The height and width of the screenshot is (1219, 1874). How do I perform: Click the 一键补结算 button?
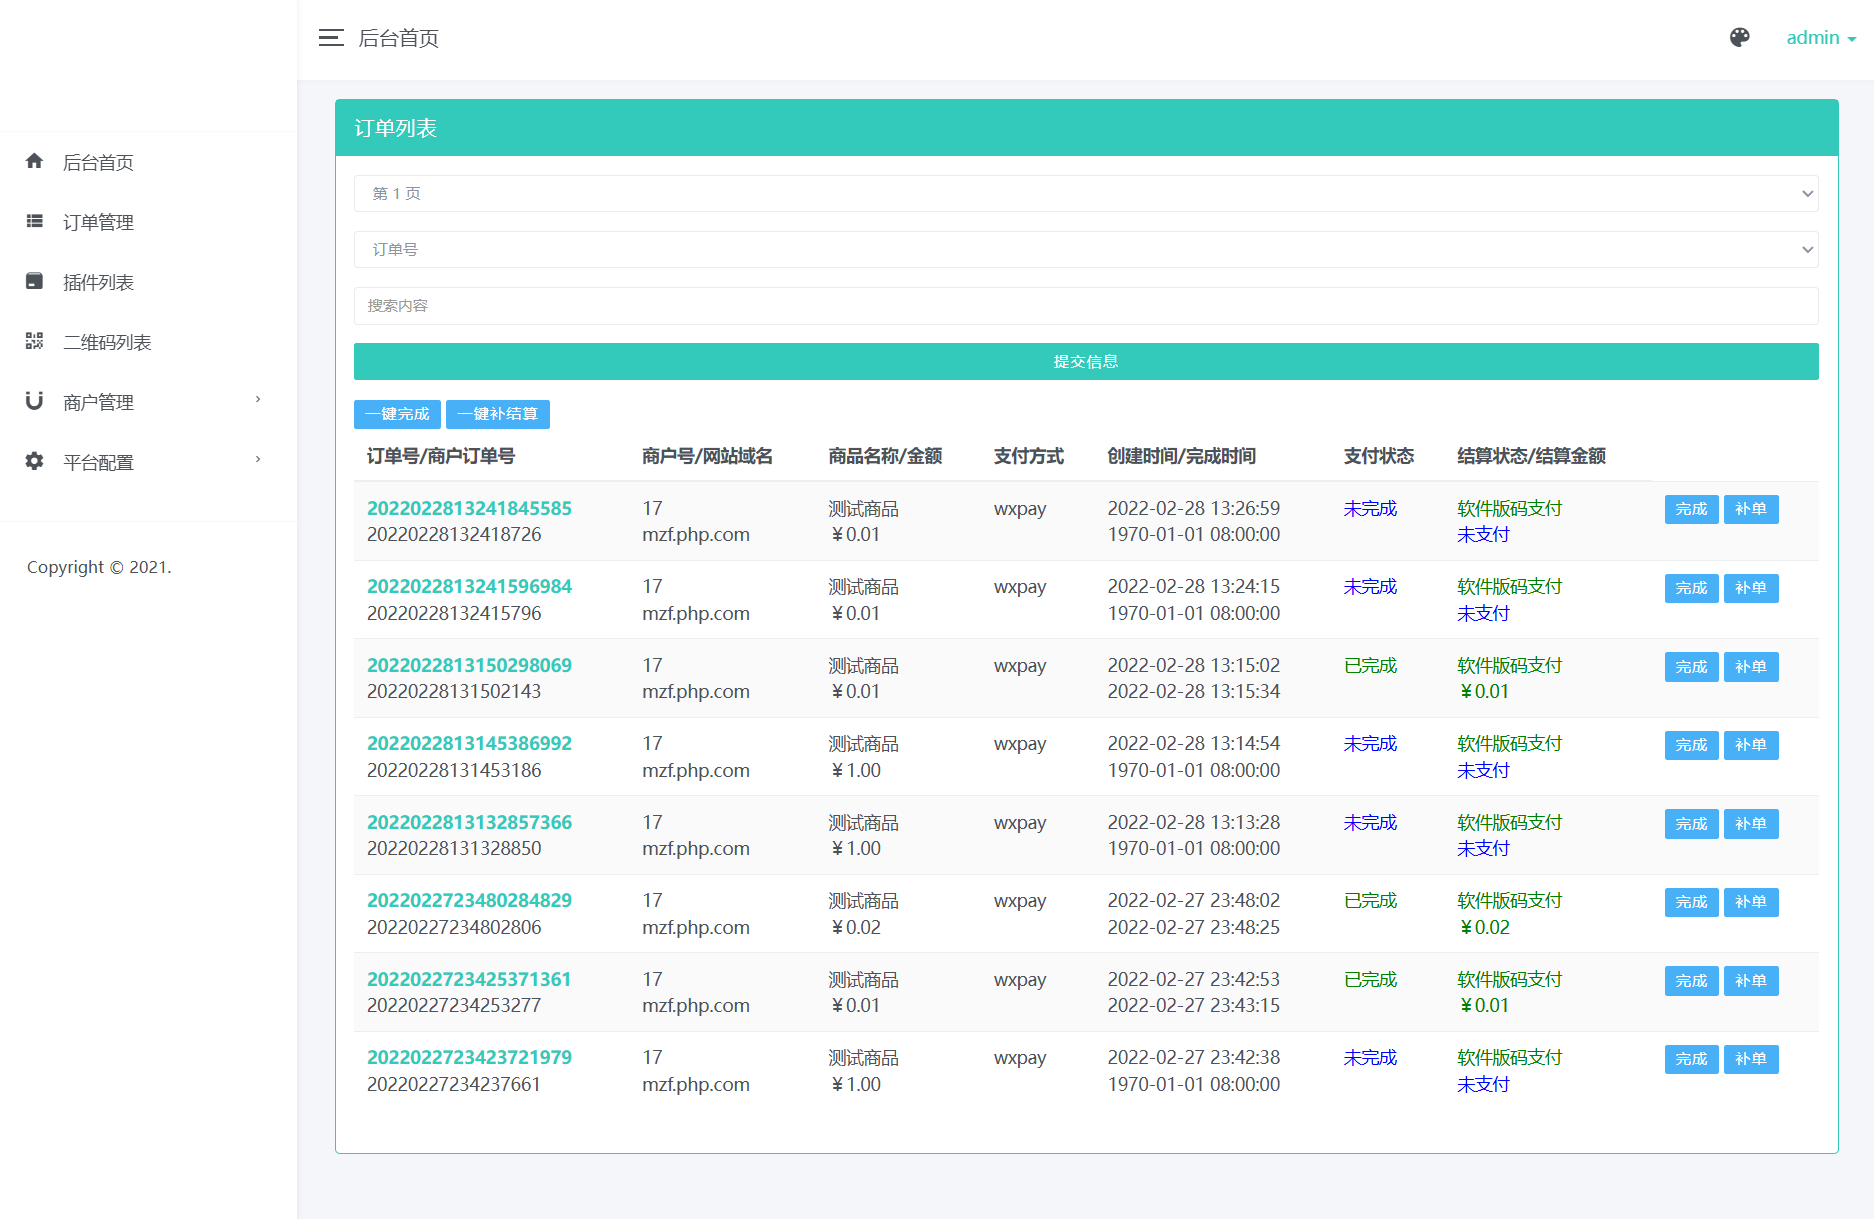tap(497, 414)
